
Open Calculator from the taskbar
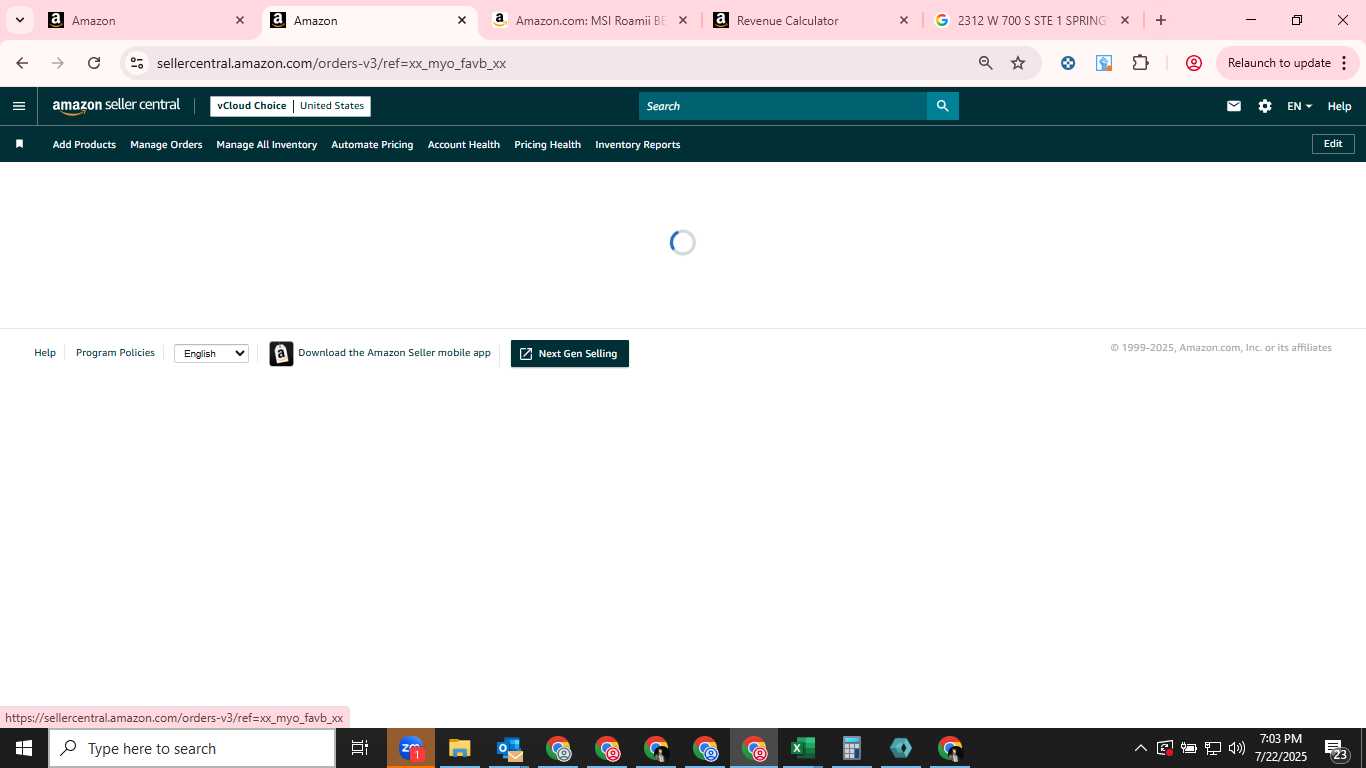[851, 748]
